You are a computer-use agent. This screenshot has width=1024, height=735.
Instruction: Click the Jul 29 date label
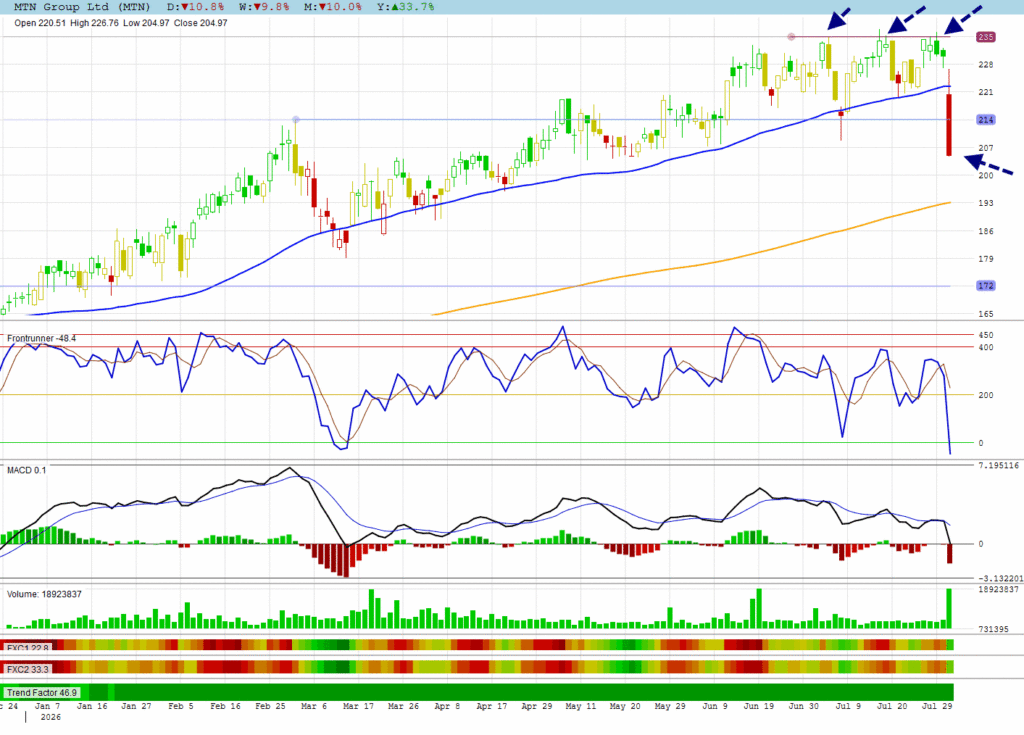[x=936, y=706]
